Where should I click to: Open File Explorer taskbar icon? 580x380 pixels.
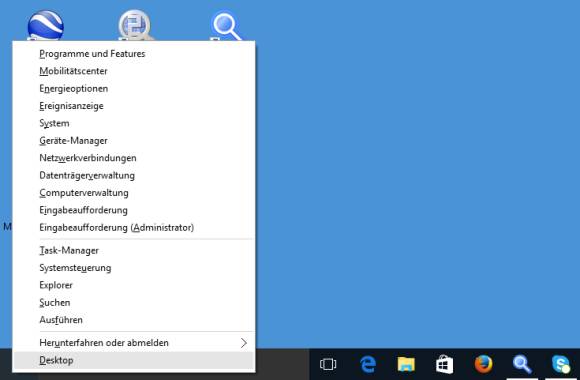pos(406,364)
